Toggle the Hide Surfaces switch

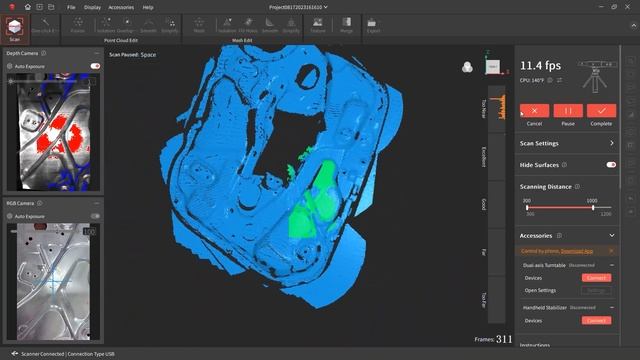(611, 165)
